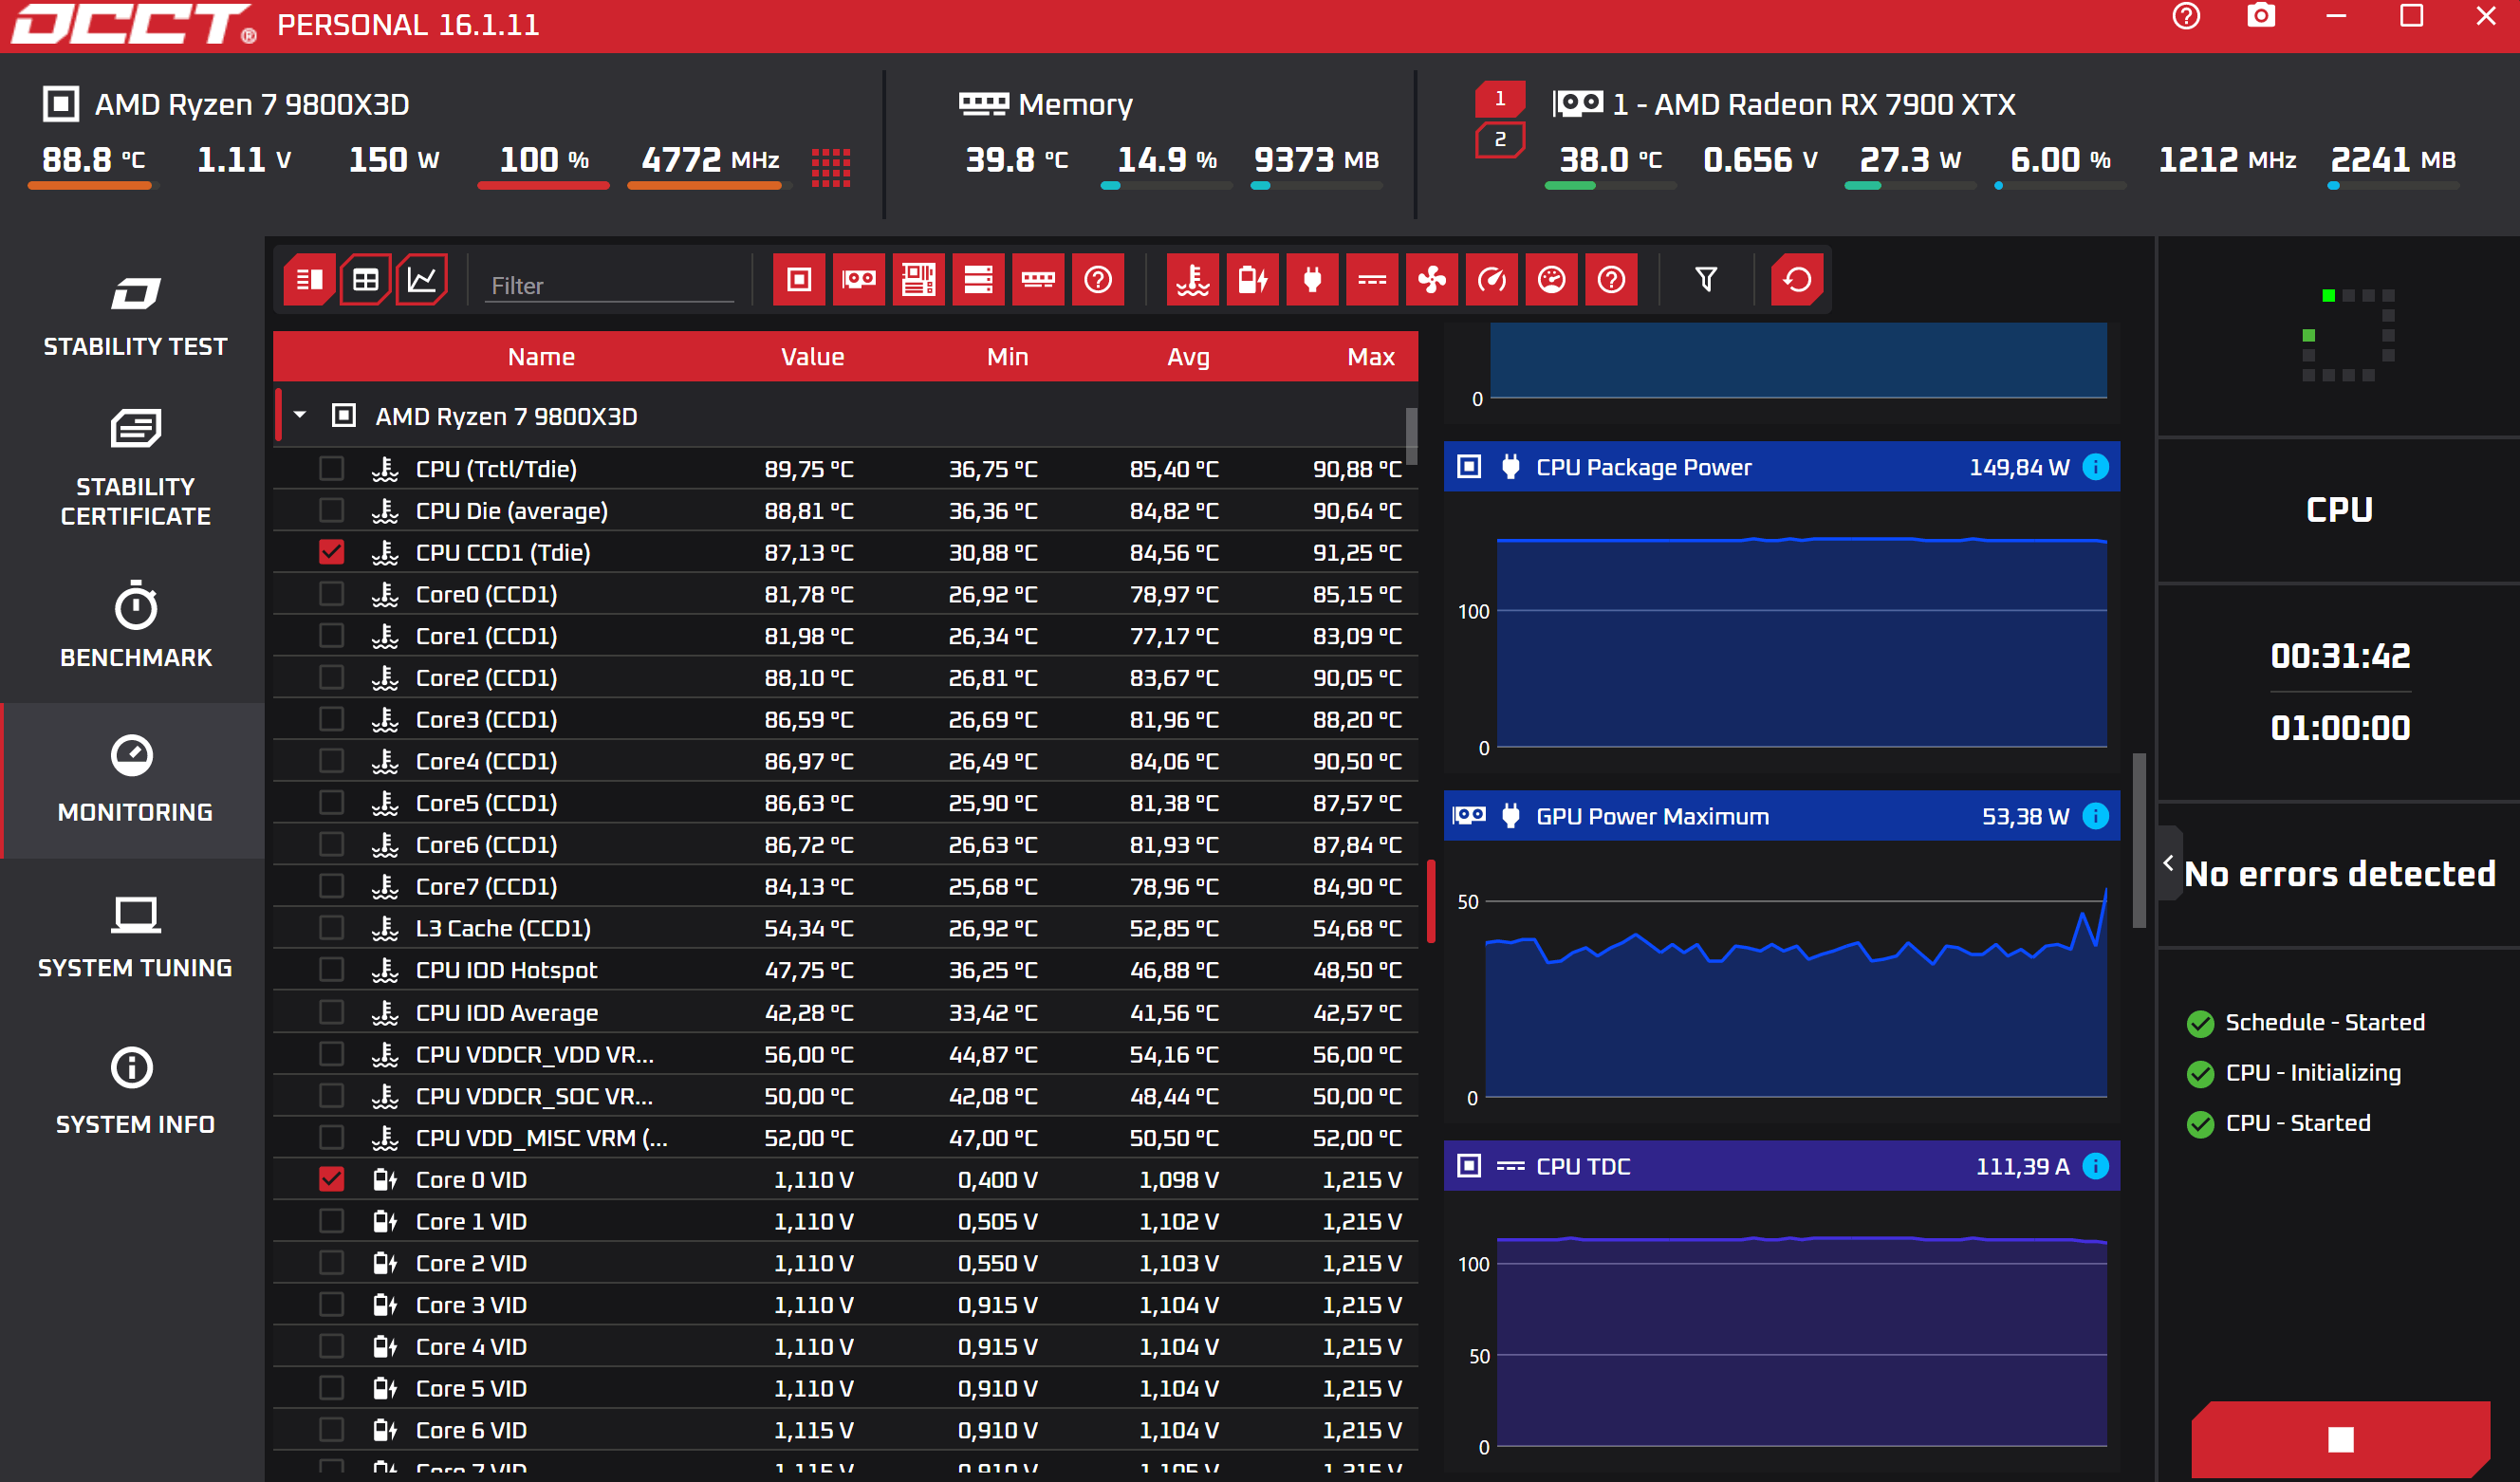Toggle the memory stick hardware filter icon
This screenshot has width=2520, height=1482.
click(x=1038, y=280)
